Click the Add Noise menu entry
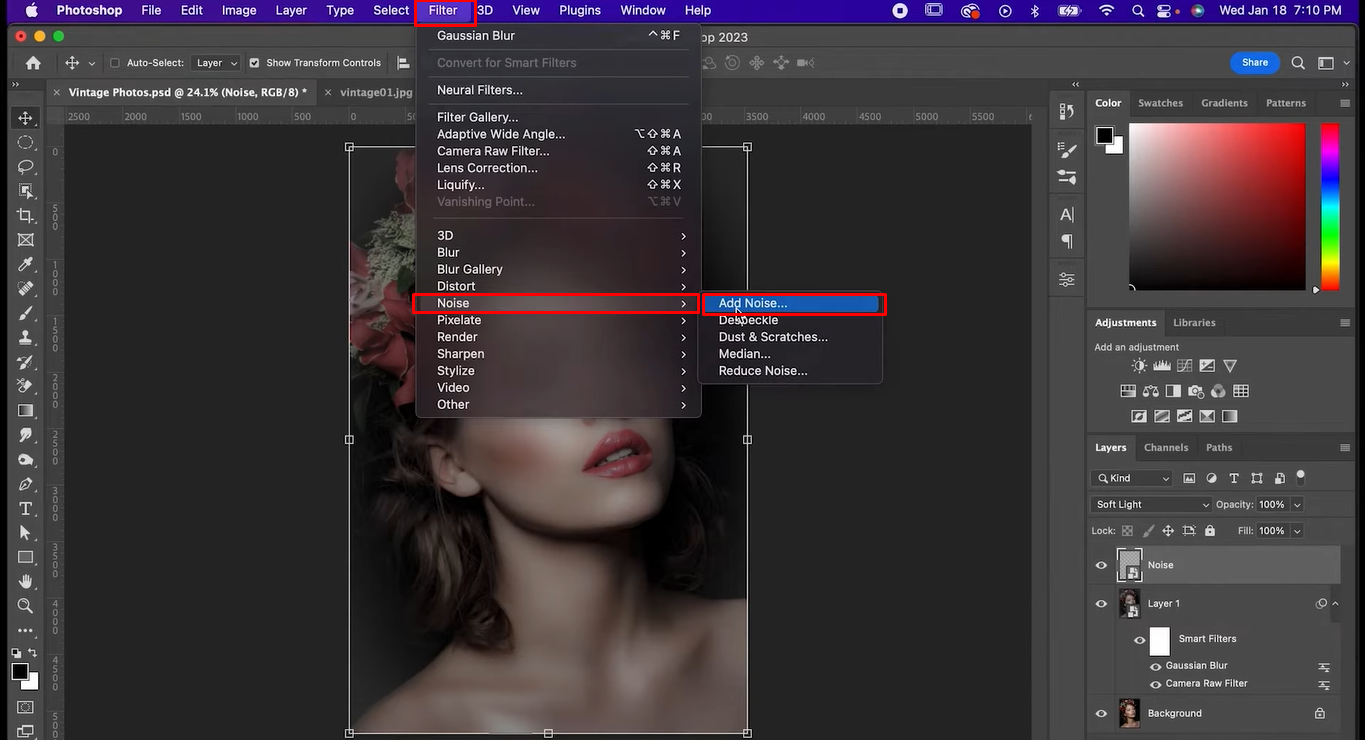Viewport: 1365px width, 740px height. coord(752,302)
